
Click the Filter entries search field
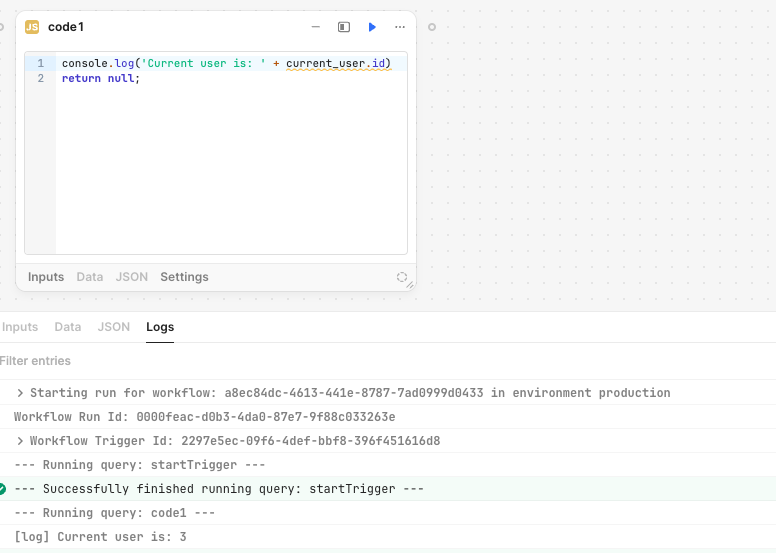[388, 361]
